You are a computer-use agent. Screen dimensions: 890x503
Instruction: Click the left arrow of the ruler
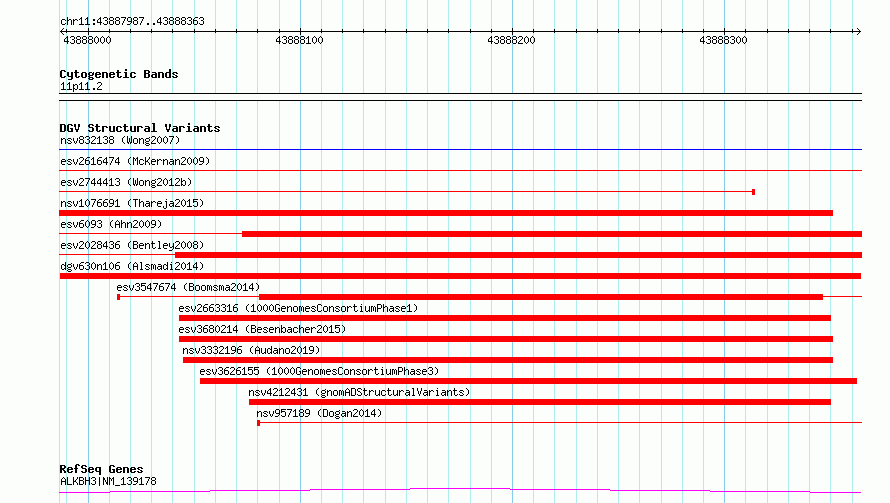click(62, 32)
